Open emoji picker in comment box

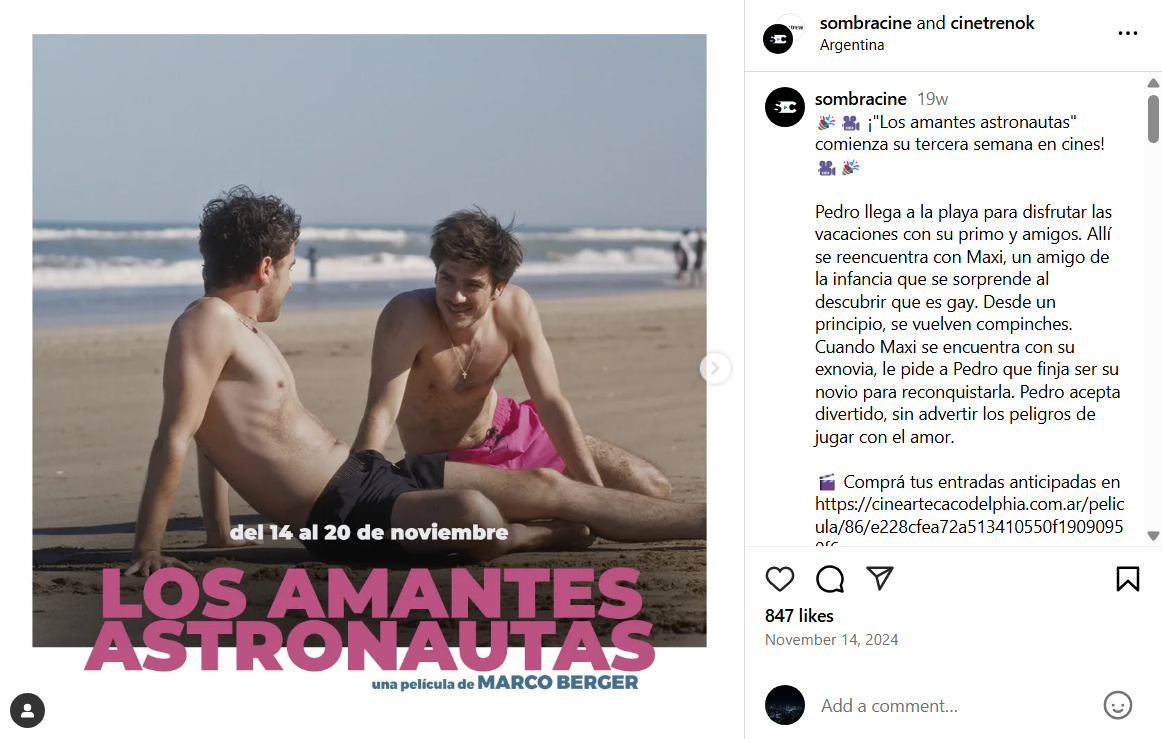pos(1118,705)
